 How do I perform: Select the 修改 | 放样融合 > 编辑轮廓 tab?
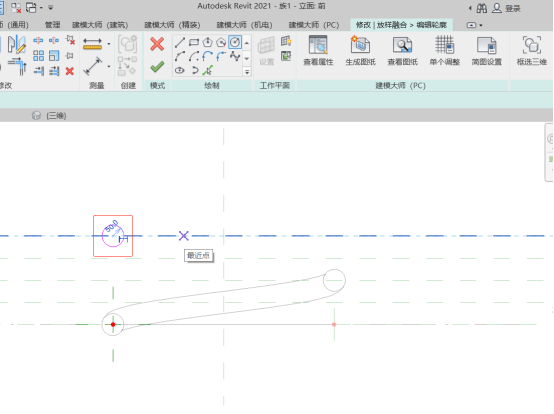pyautogui.click(x=401, y=25)
